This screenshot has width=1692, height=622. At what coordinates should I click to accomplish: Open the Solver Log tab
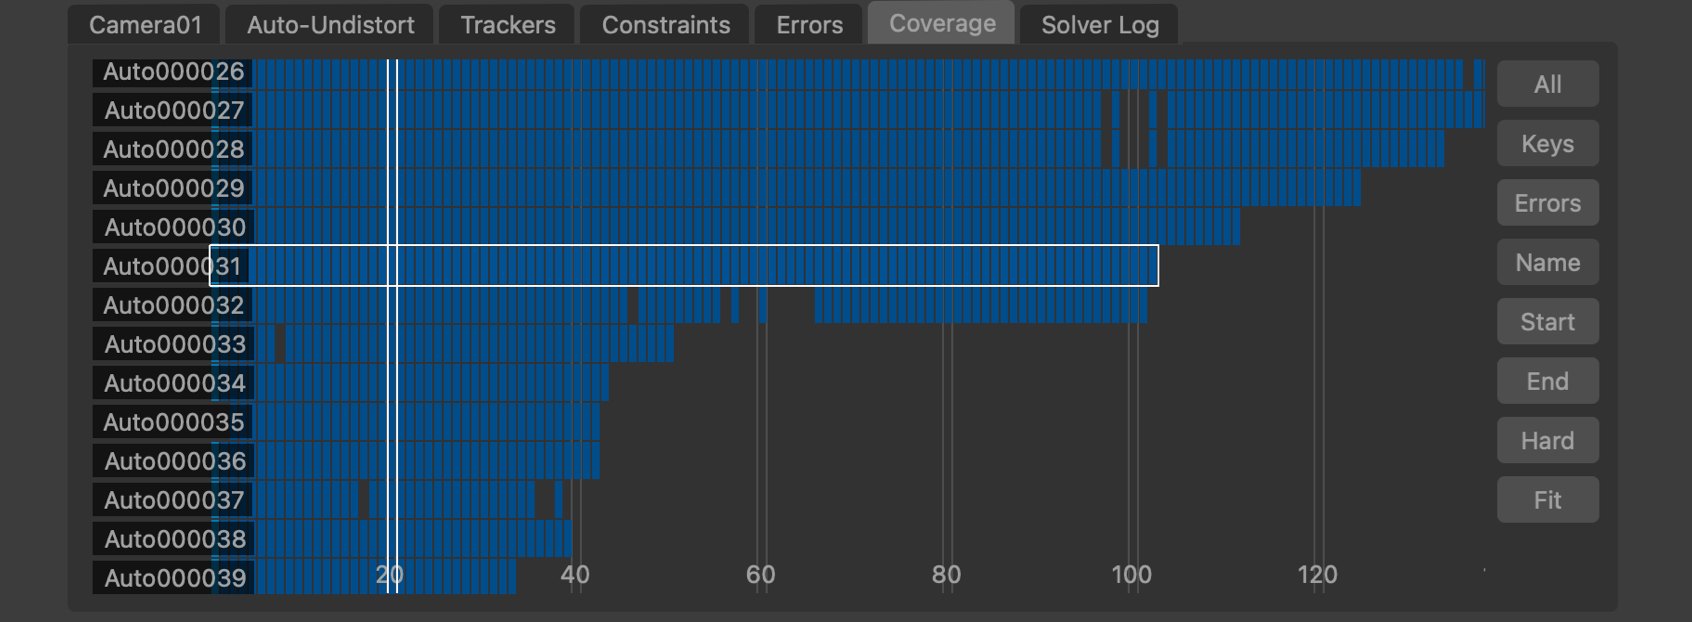click(x=1100, y=25)
